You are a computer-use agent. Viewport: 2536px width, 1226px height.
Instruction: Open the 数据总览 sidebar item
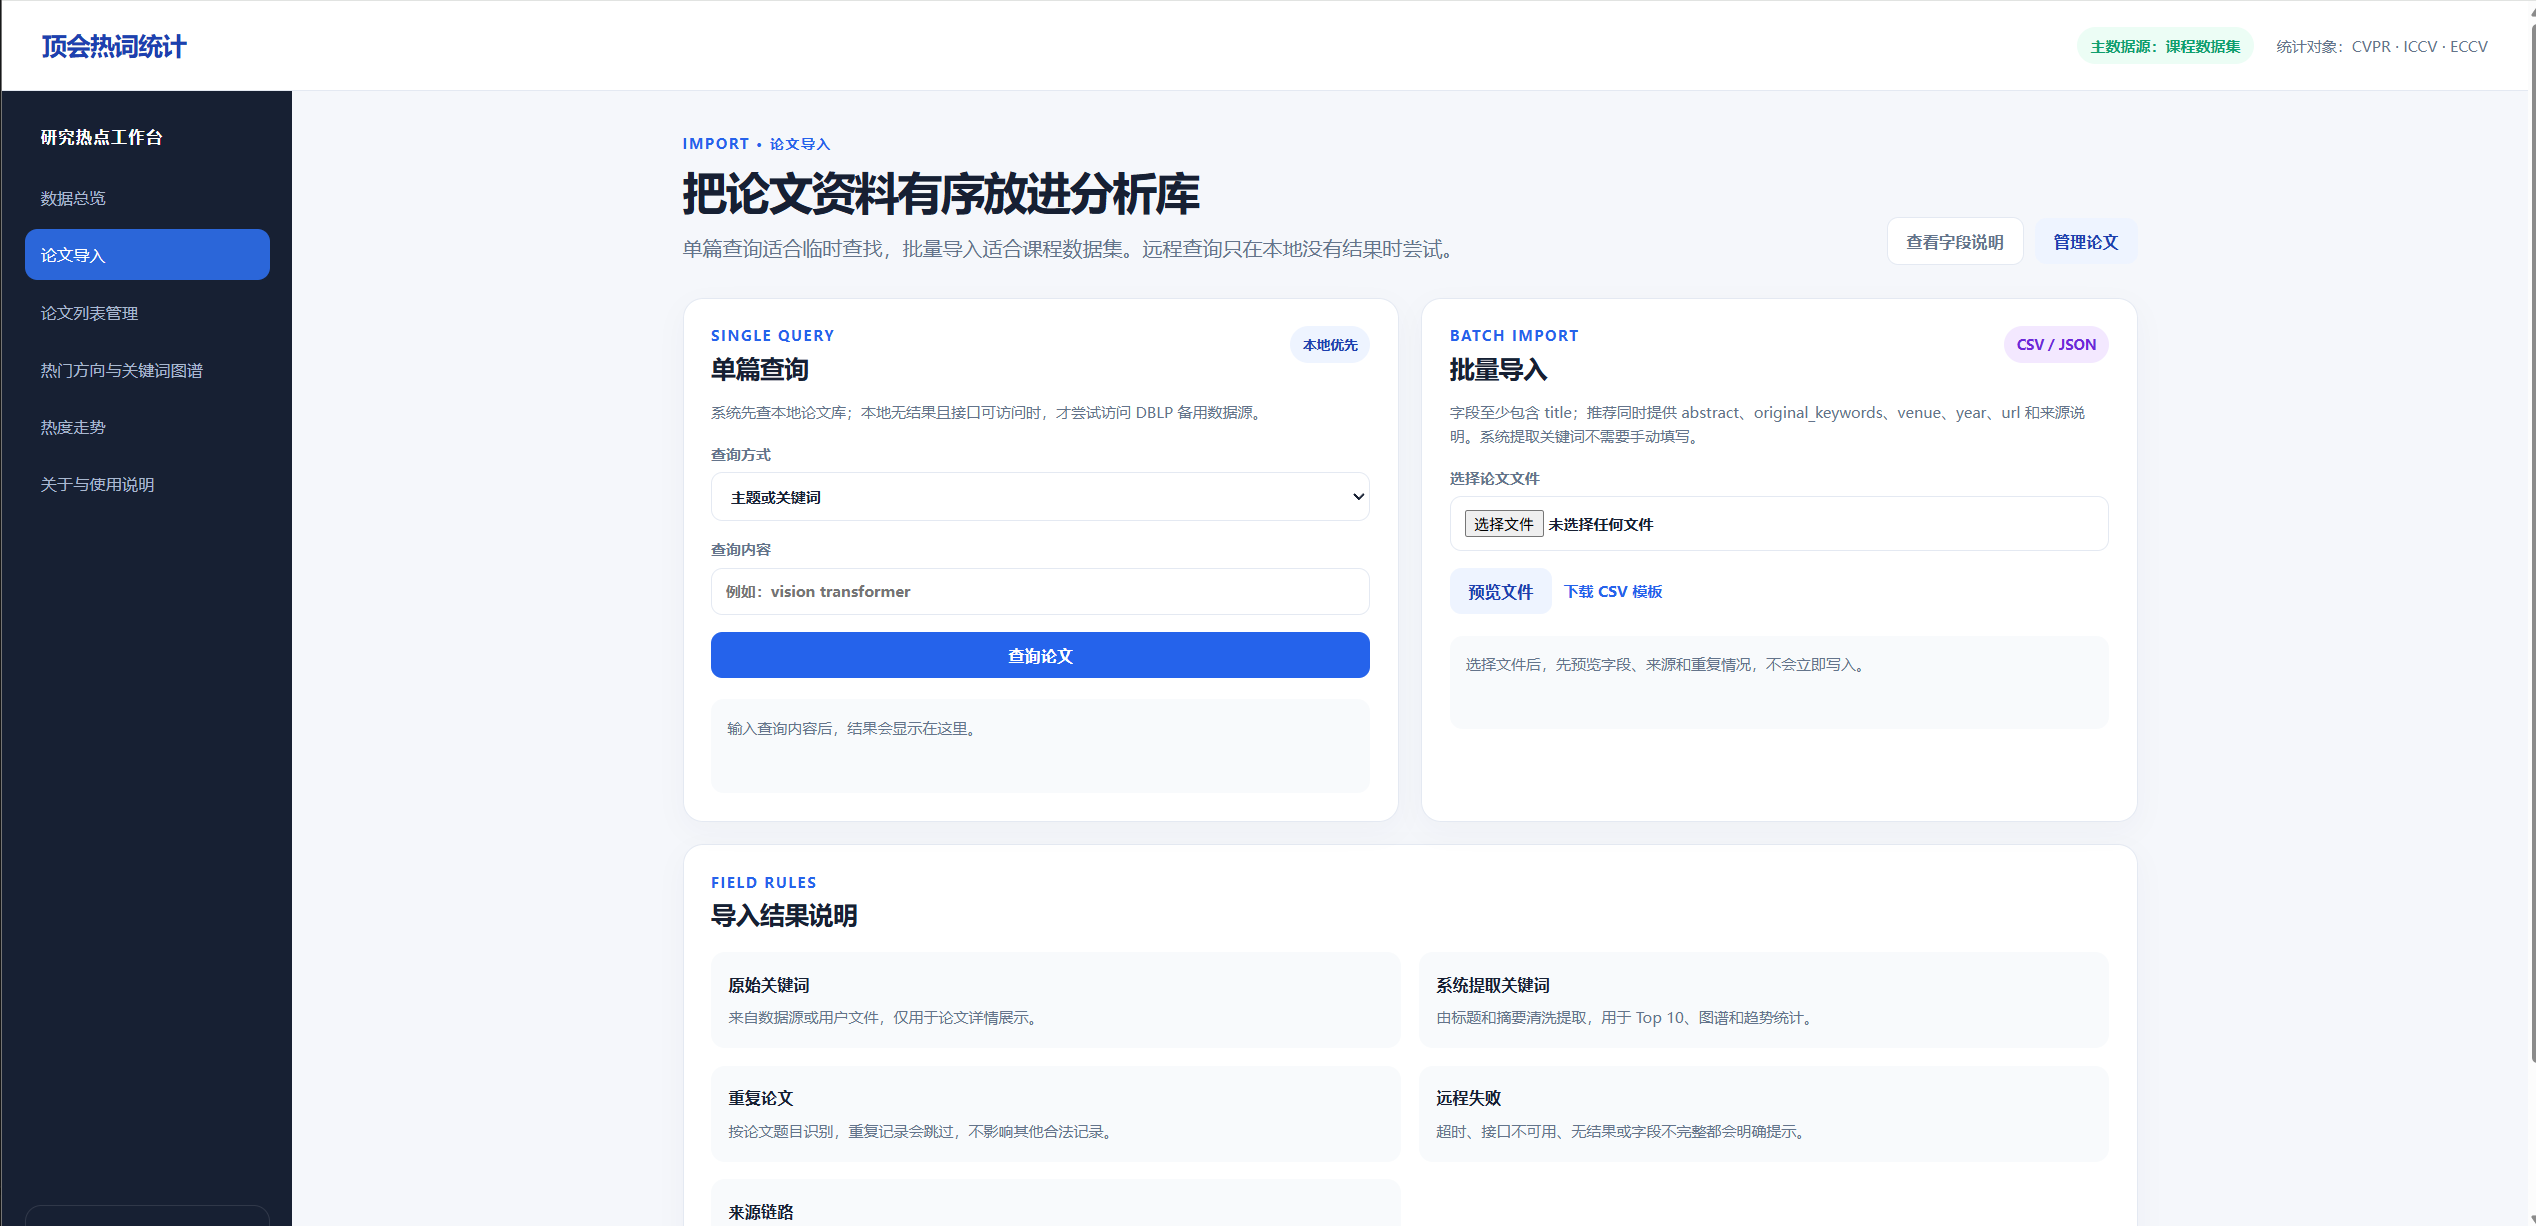[147, 198]
